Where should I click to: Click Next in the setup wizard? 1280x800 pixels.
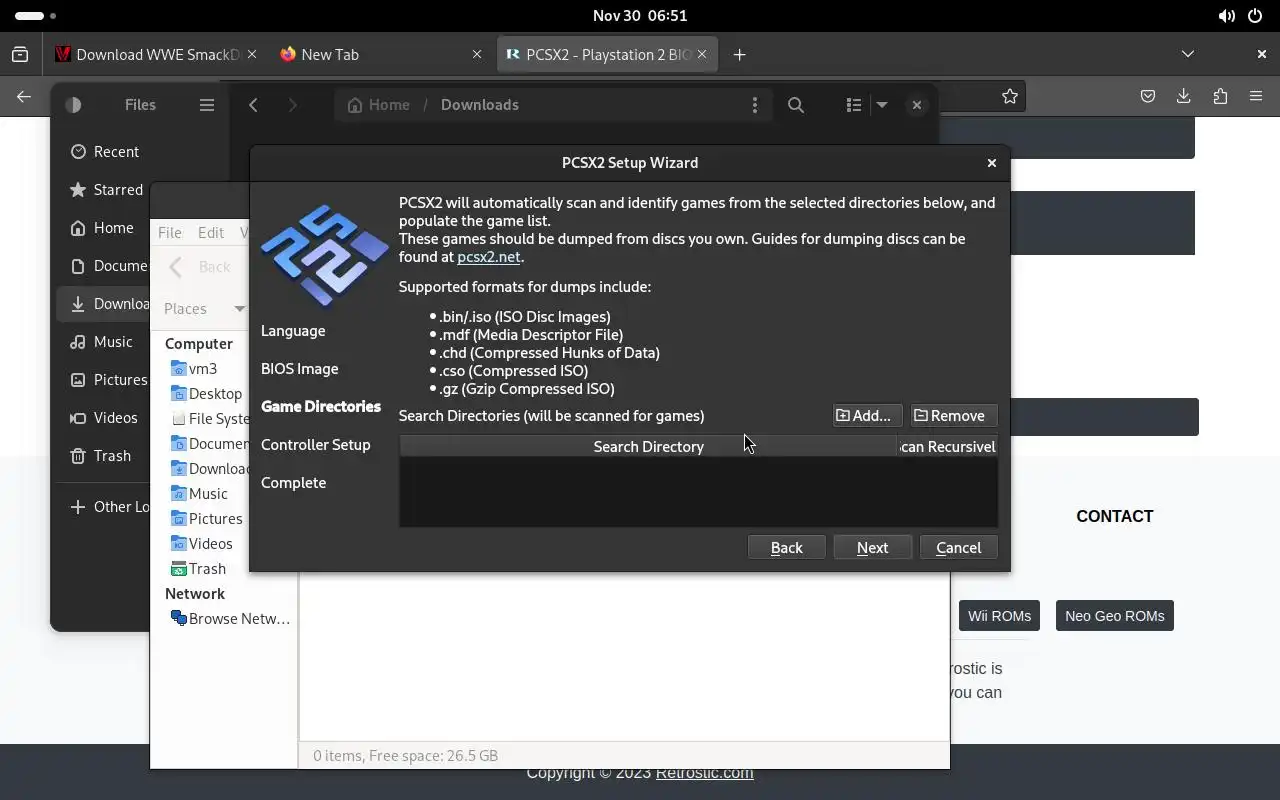coord(872,547)
